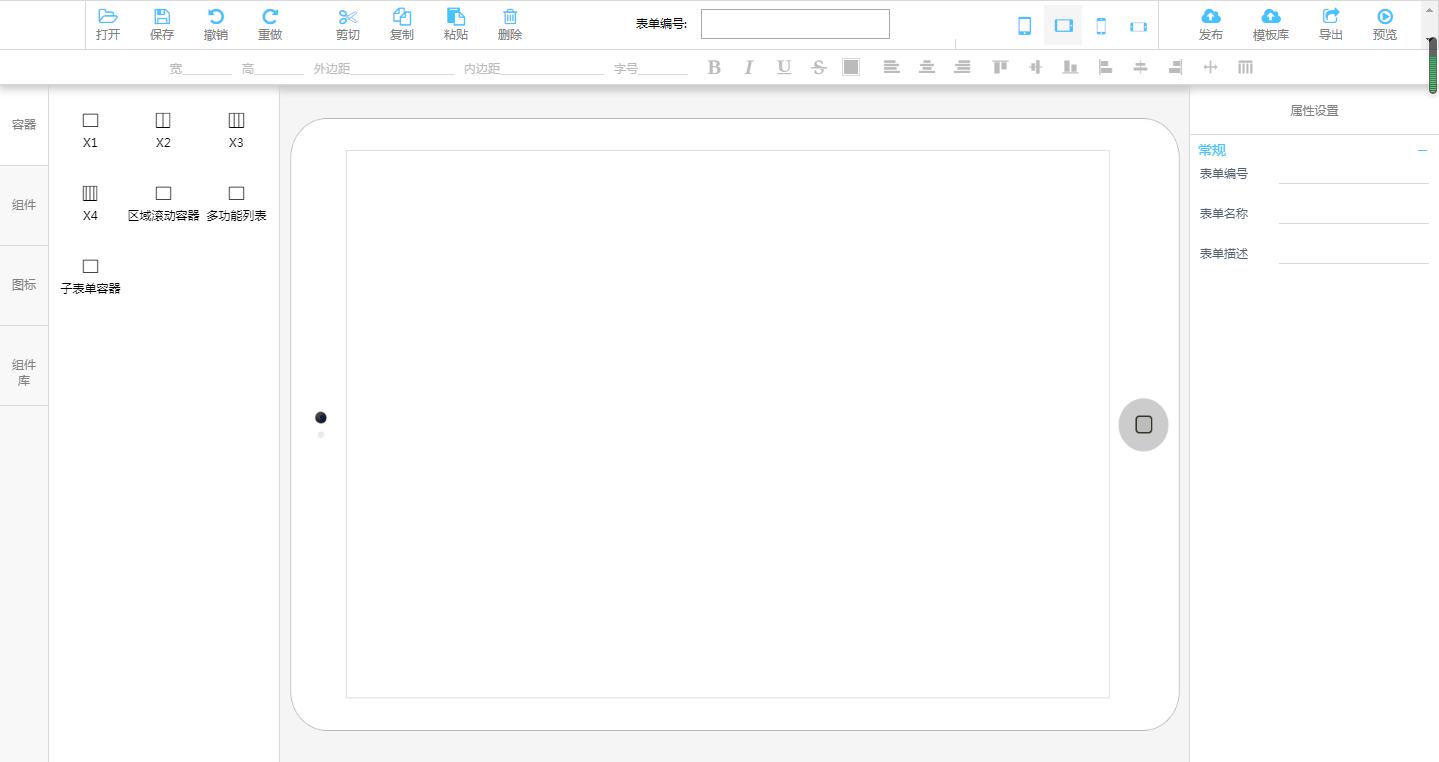Align text to the right
The width and height of the screenshot is (1439, 762).
(x=962, y=67)
